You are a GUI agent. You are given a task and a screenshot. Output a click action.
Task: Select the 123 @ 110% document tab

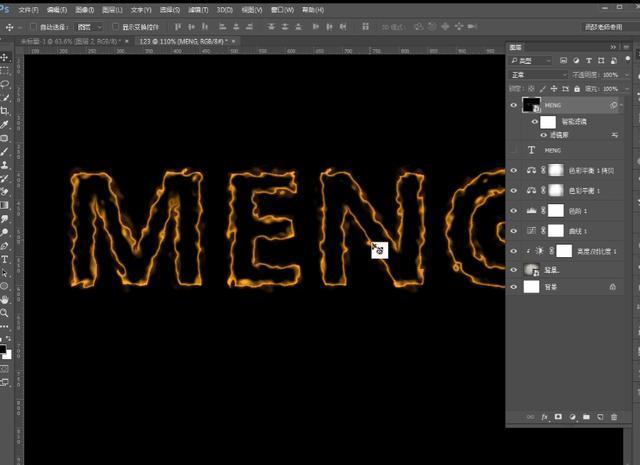pyautogui.click(x=186, y=41)
